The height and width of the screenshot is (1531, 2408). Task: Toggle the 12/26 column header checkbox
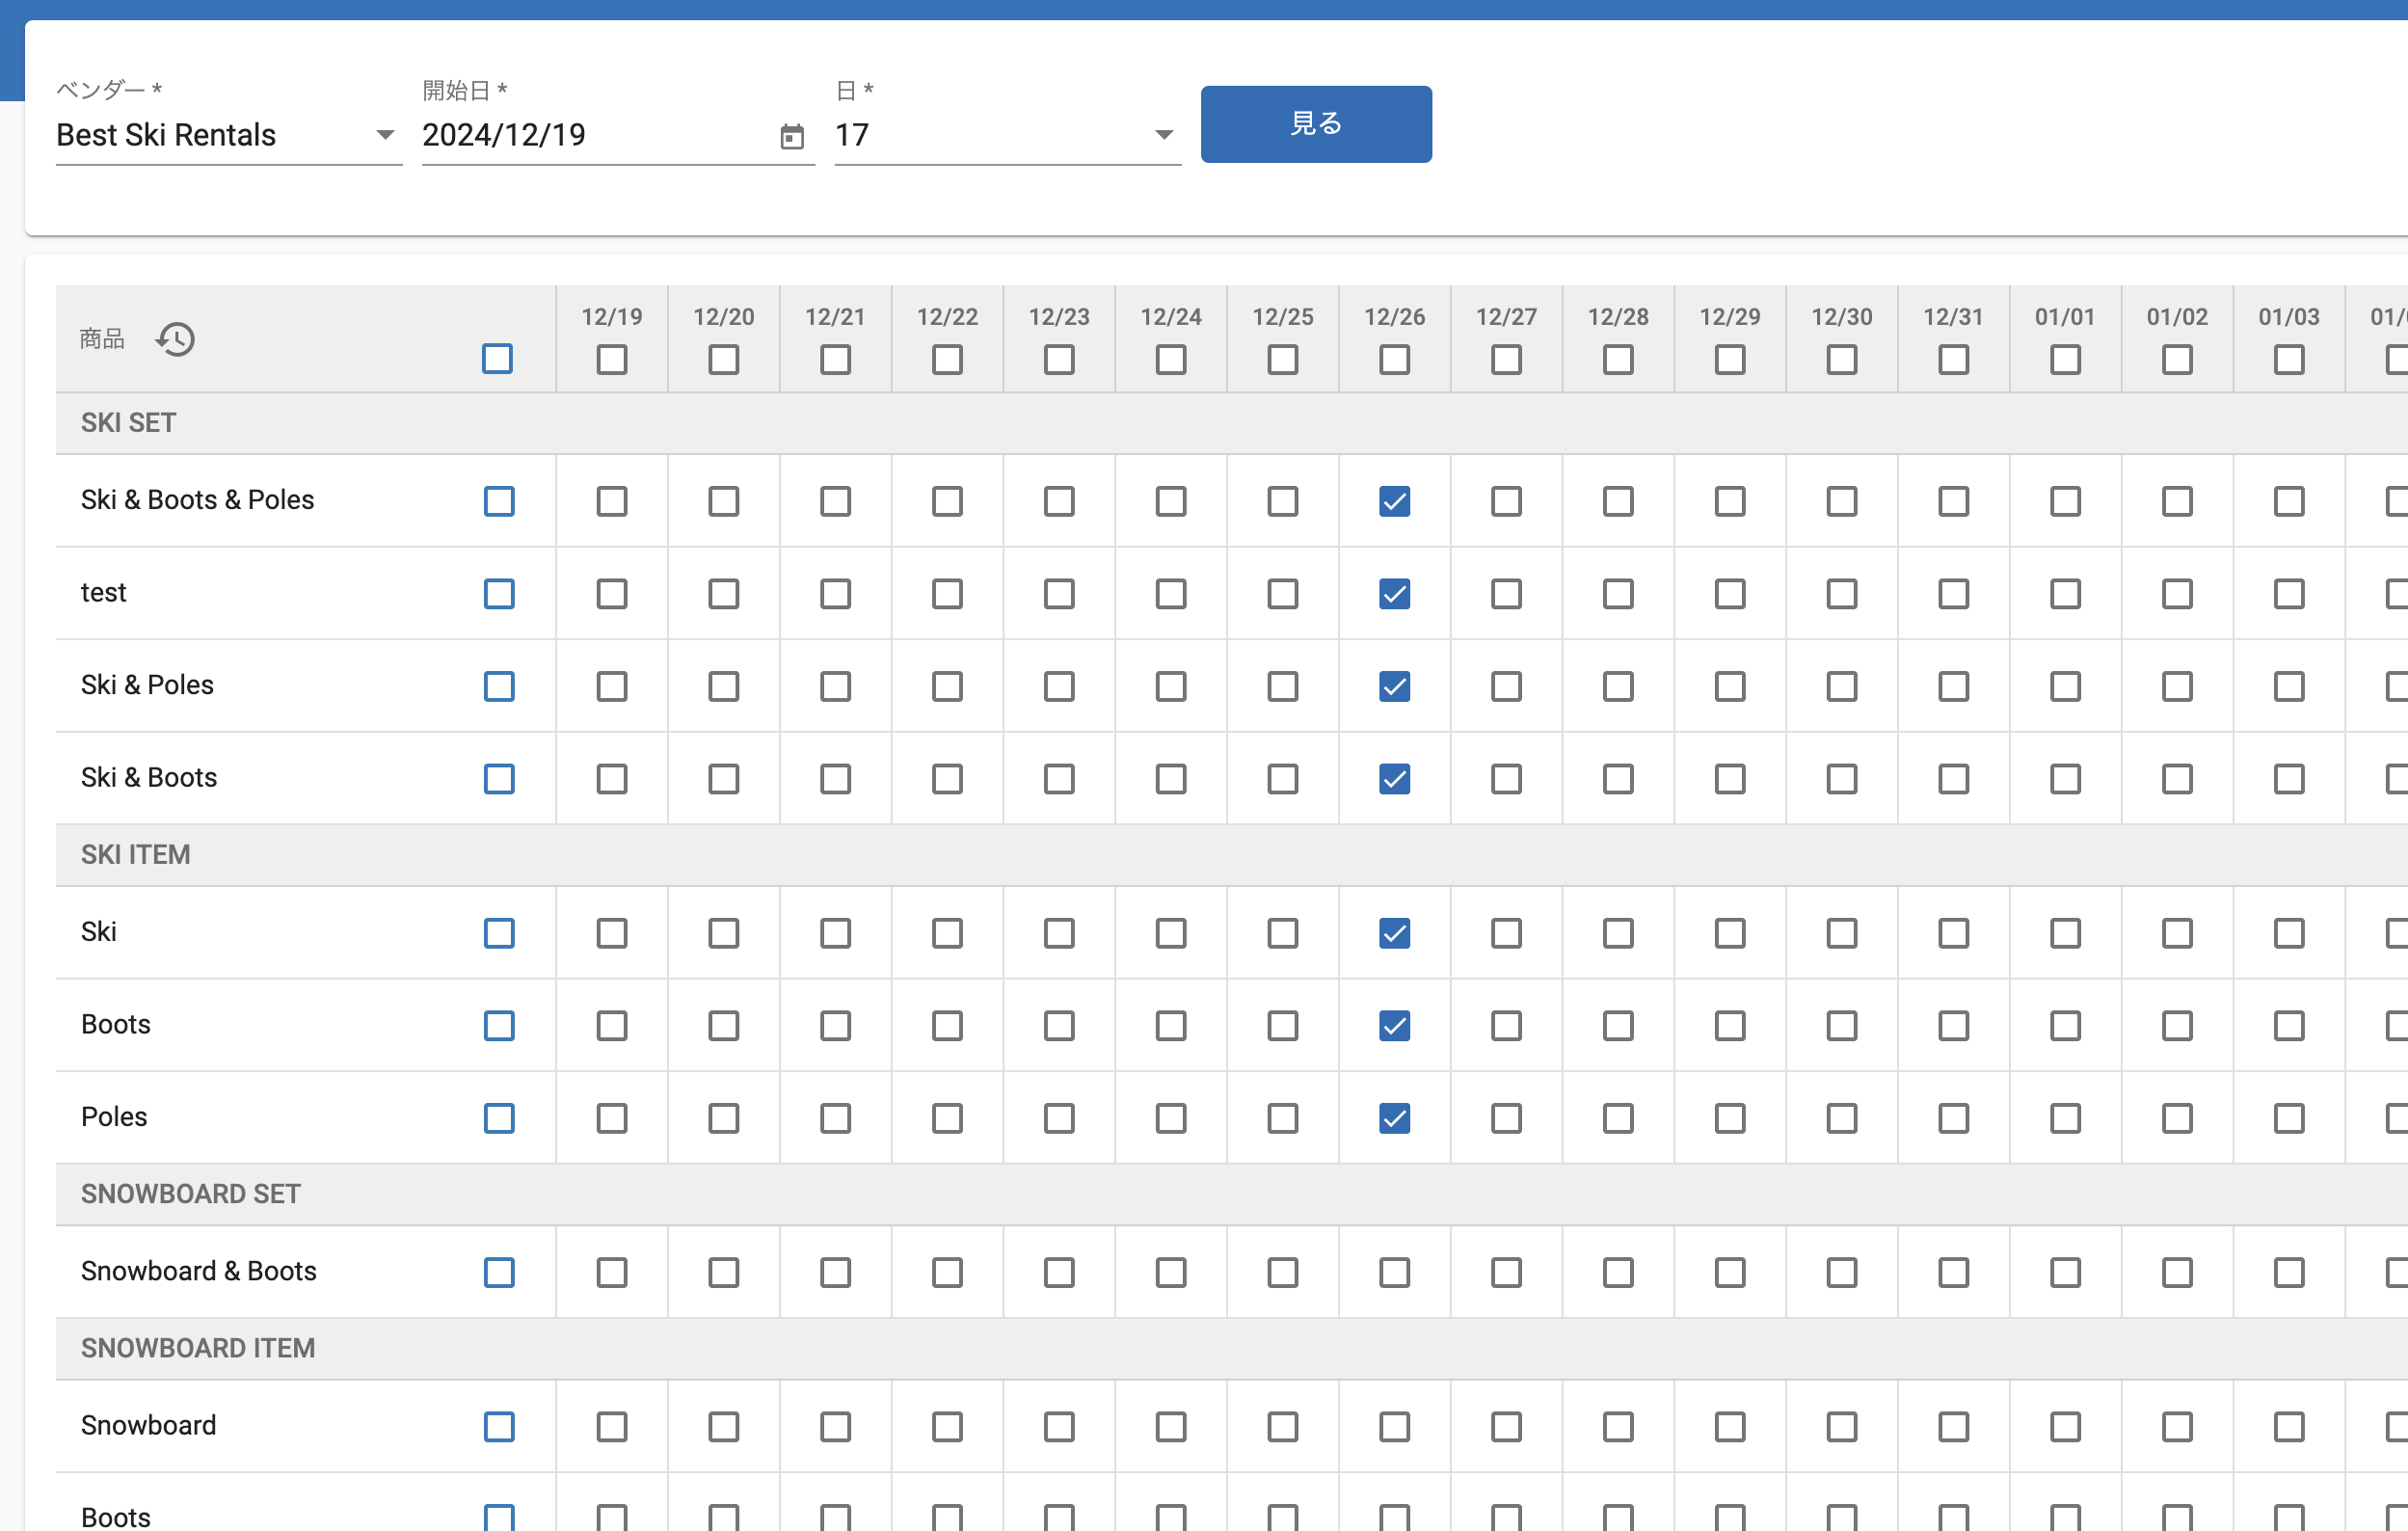point(1394,359)
